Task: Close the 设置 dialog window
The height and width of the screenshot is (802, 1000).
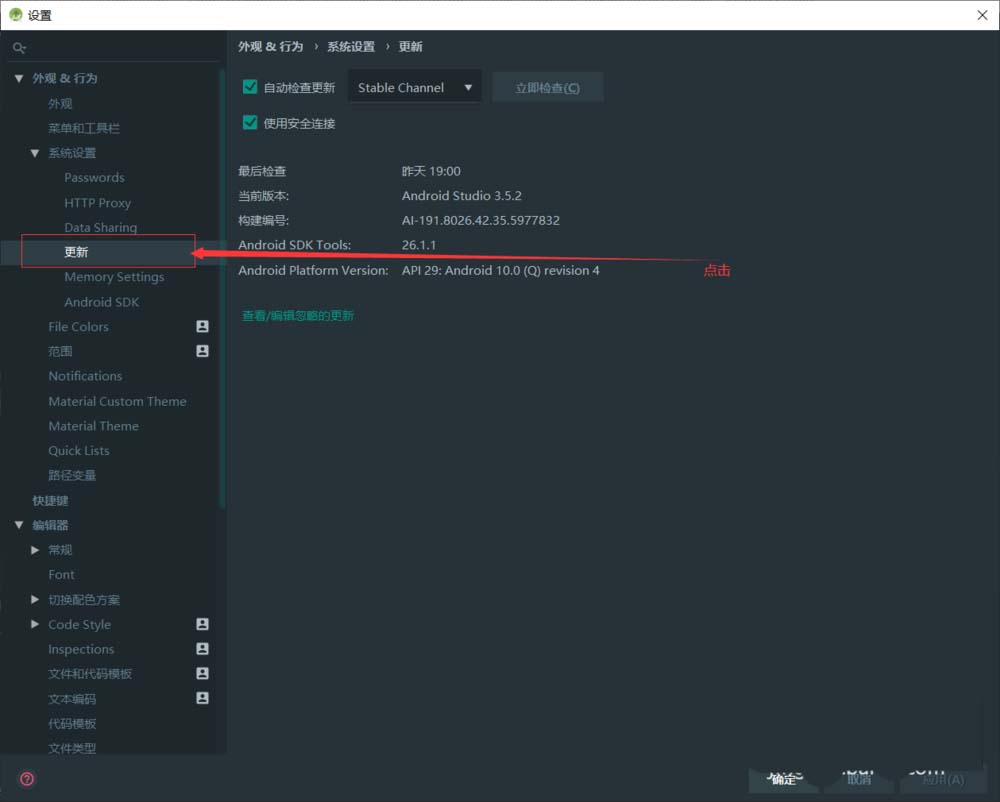Action: [982, 15]
